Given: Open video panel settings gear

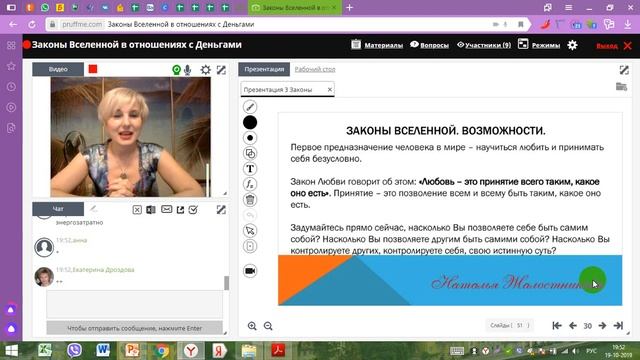Looking at the screenshot, I should tap(206, 70).
